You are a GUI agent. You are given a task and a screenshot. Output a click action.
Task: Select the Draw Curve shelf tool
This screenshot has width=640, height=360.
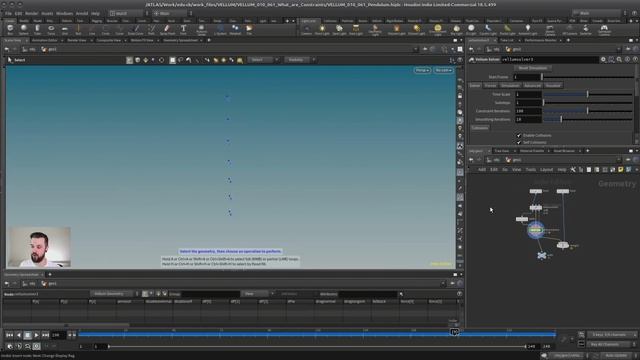[x=135, y=29]
